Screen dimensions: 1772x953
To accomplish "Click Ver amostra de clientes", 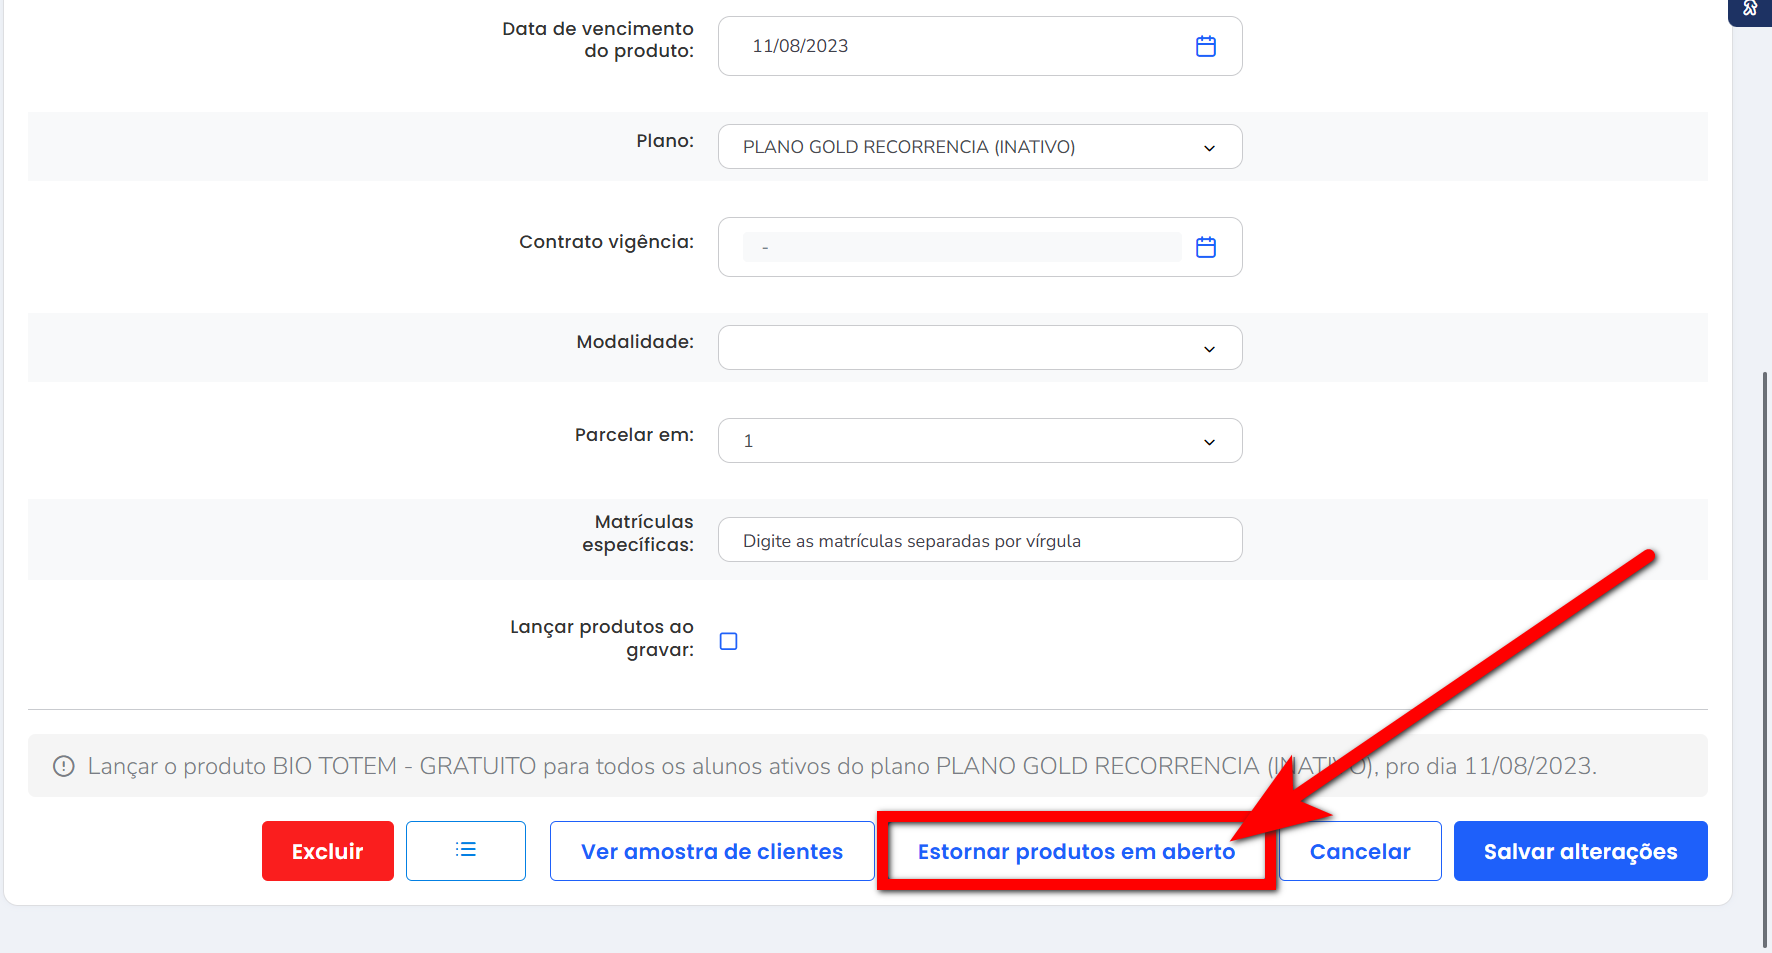I will [711, 851].
